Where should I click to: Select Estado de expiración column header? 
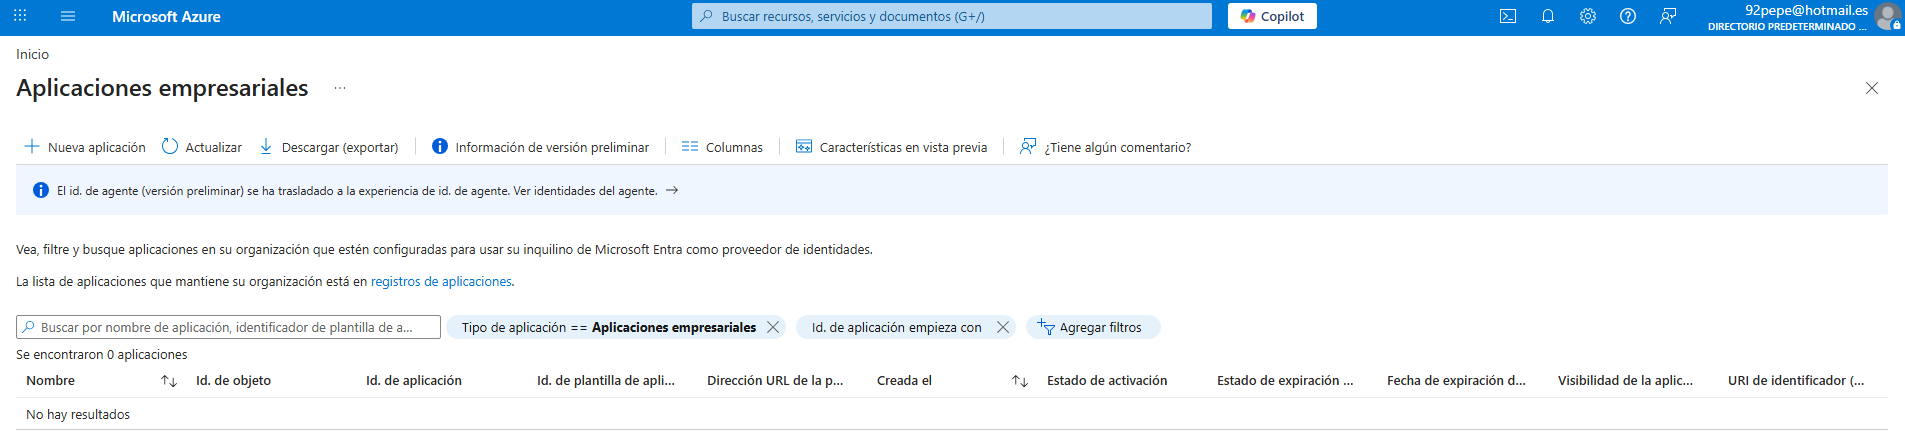pos(1285,381)
